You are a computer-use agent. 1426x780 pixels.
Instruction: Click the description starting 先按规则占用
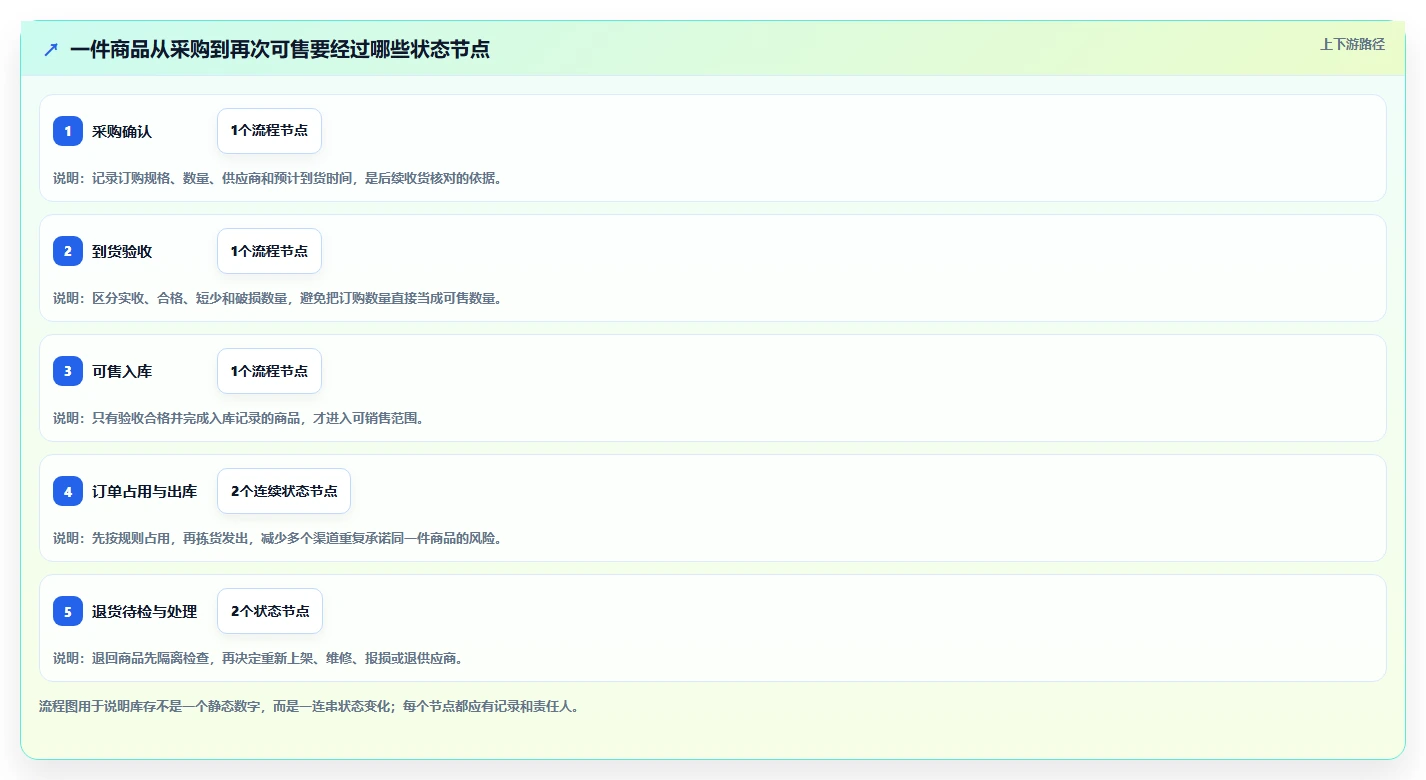[277, 538]
